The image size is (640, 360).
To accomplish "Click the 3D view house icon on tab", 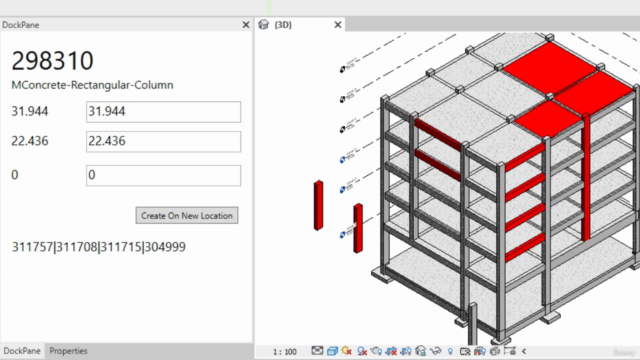I will tap(264, 25).
